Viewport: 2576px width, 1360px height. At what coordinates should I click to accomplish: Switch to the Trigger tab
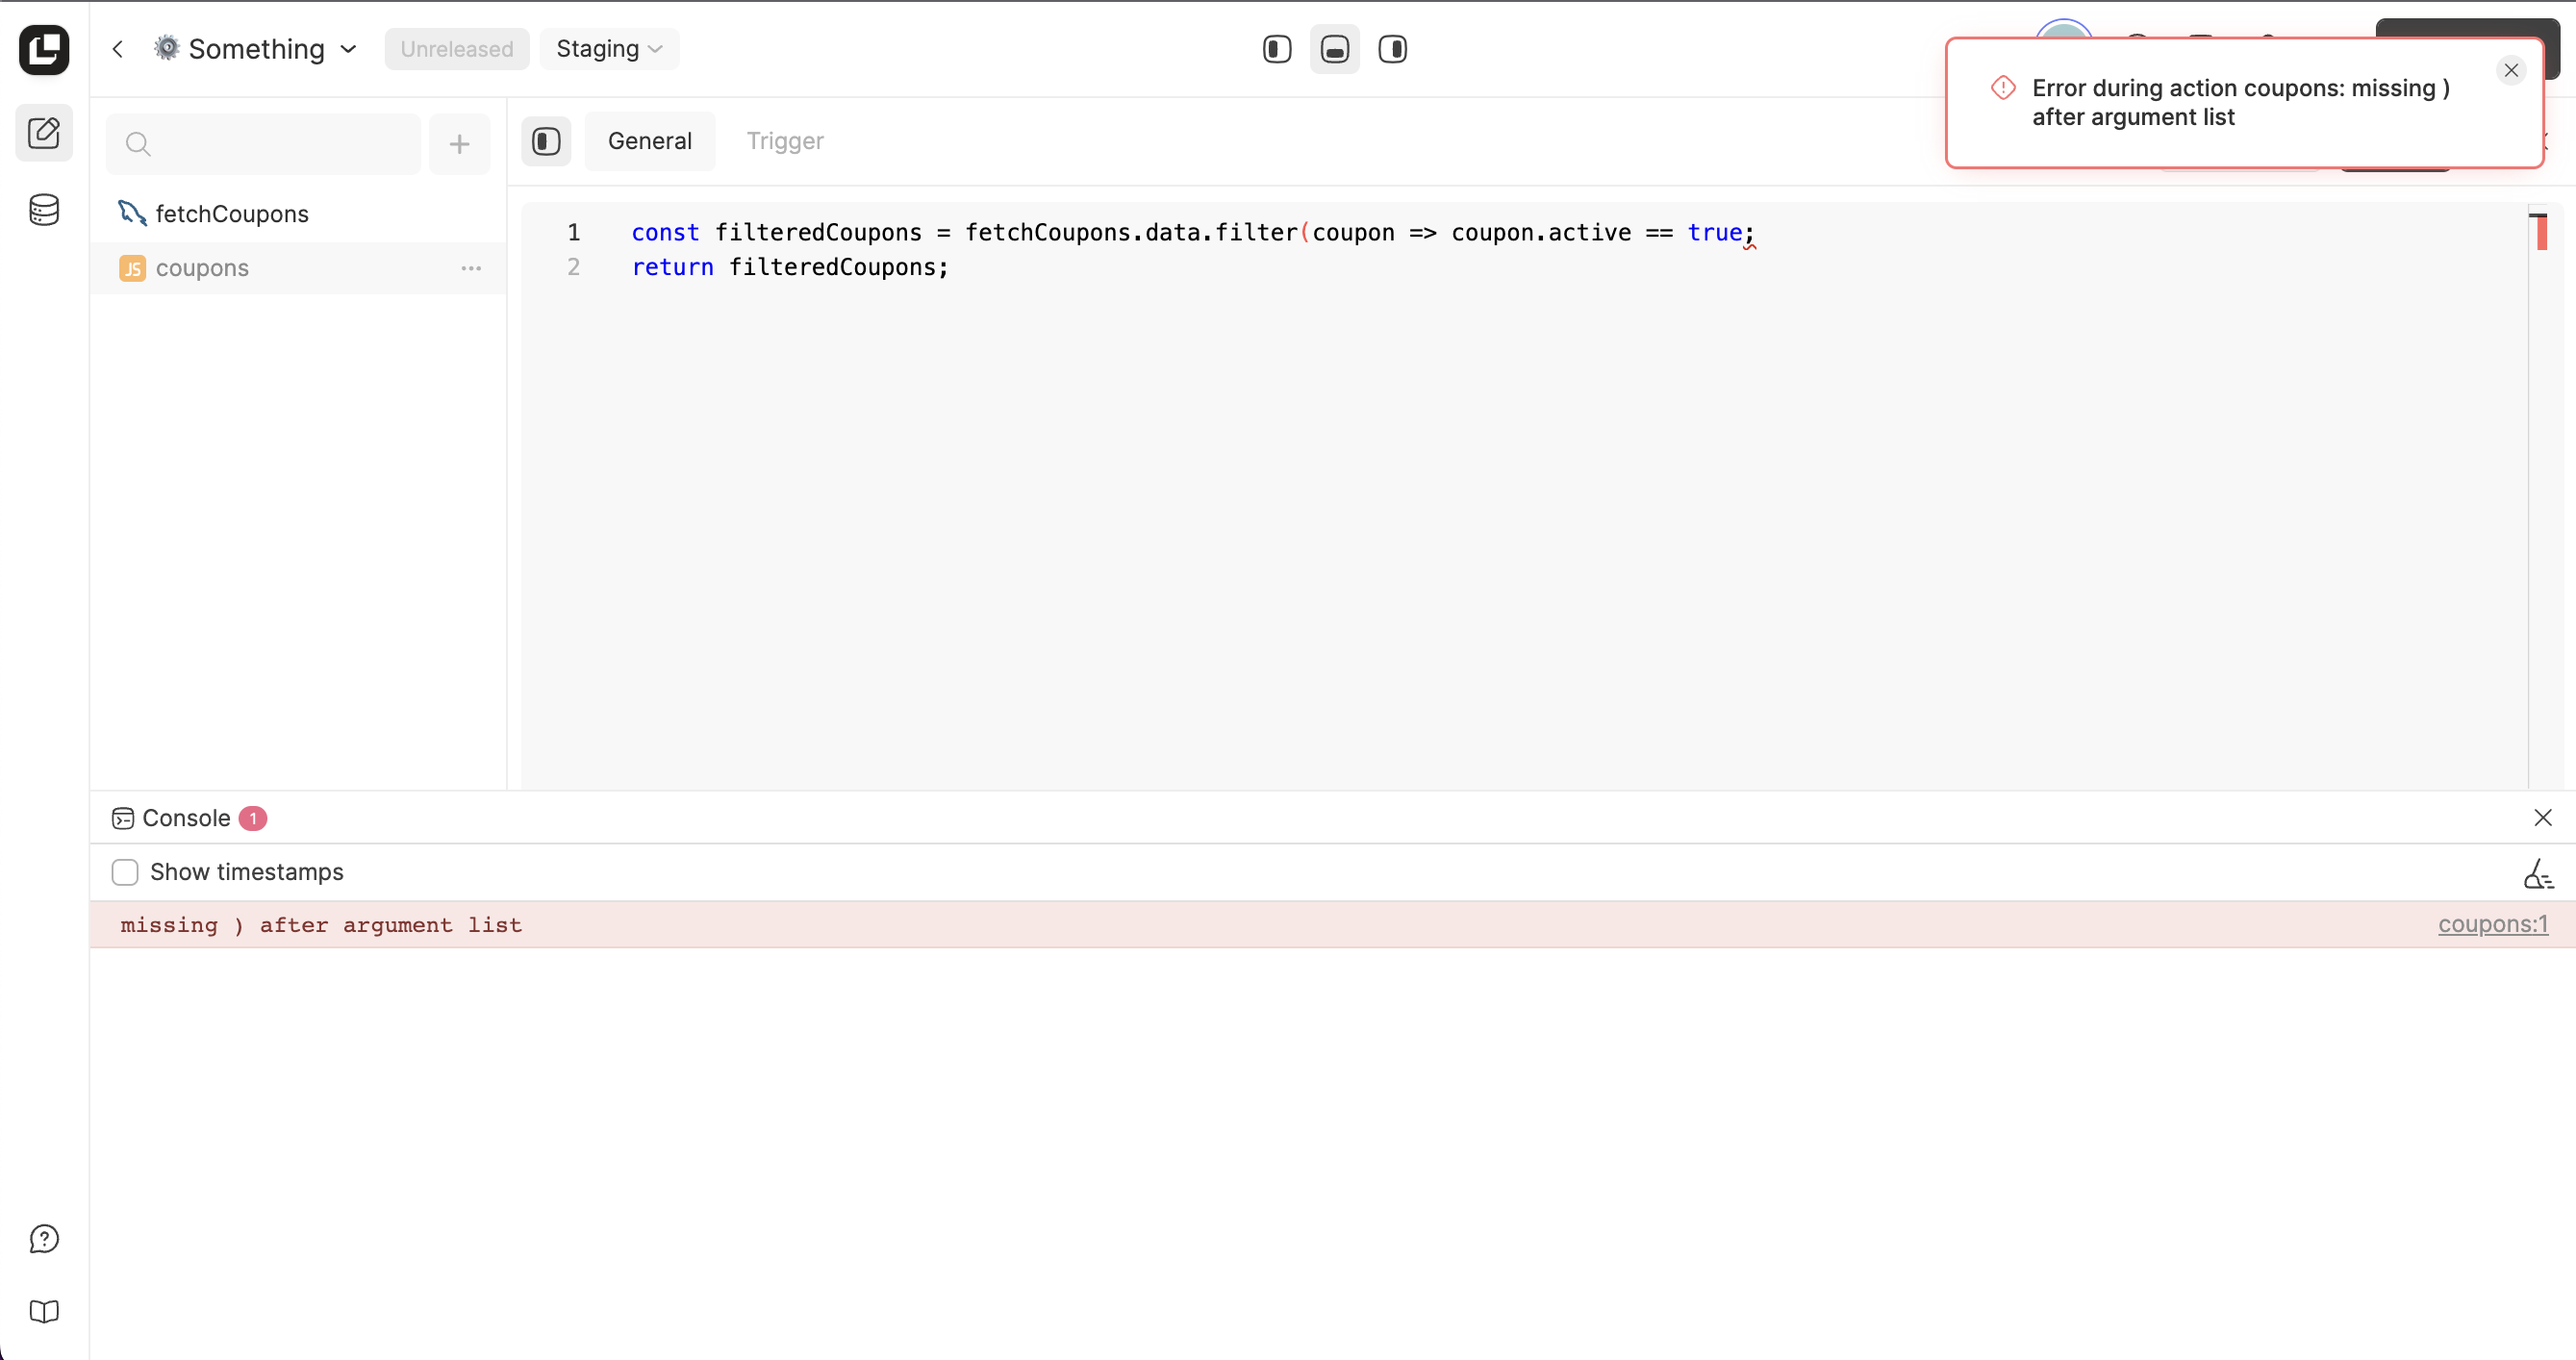click(x=784, y=141)
